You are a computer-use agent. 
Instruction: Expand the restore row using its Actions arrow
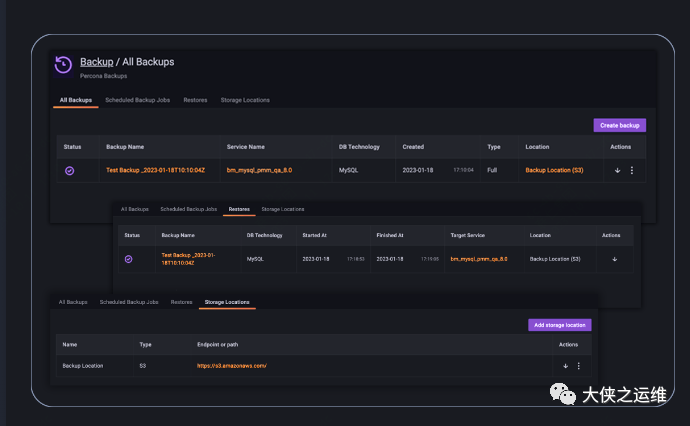614,259
